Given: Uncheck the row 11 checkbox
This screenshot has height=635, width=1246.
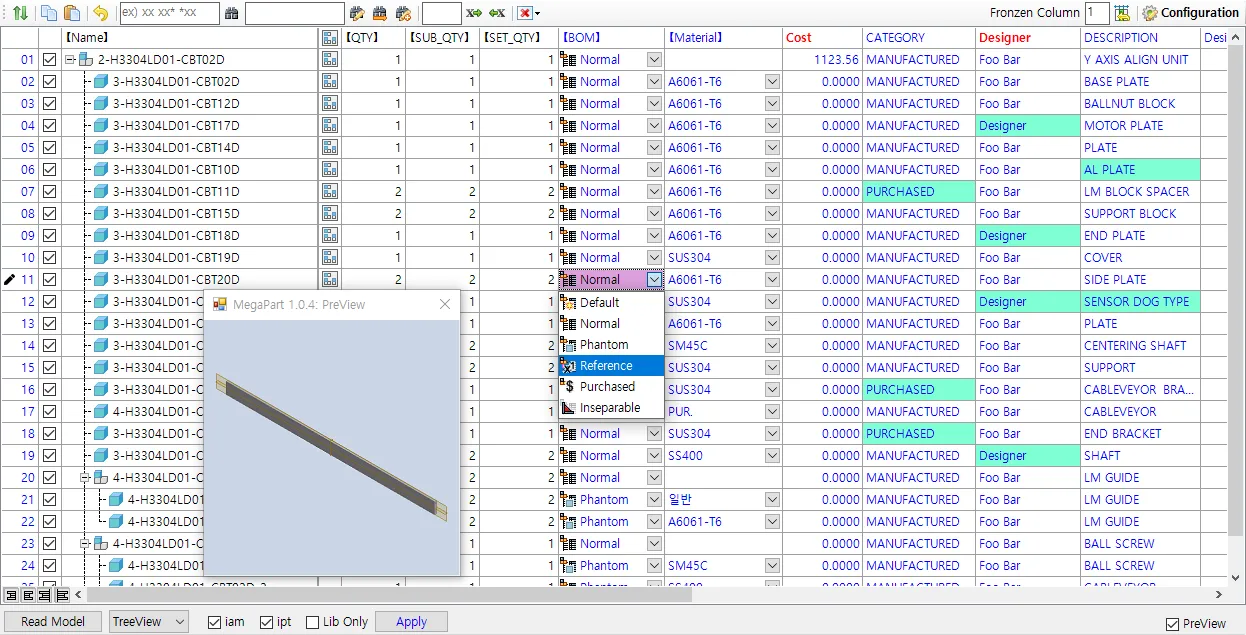Looking at the screenshot, I should [49, 279].
